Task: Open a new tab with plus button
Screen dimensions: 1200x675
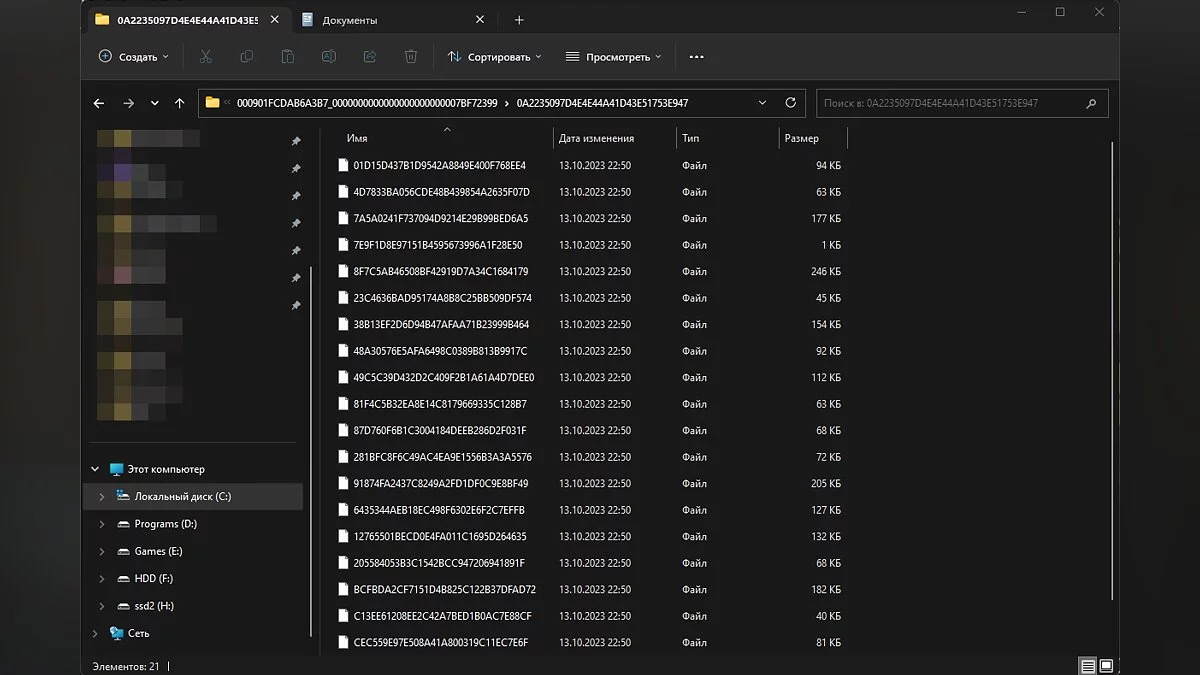Action: click(518, 20)
